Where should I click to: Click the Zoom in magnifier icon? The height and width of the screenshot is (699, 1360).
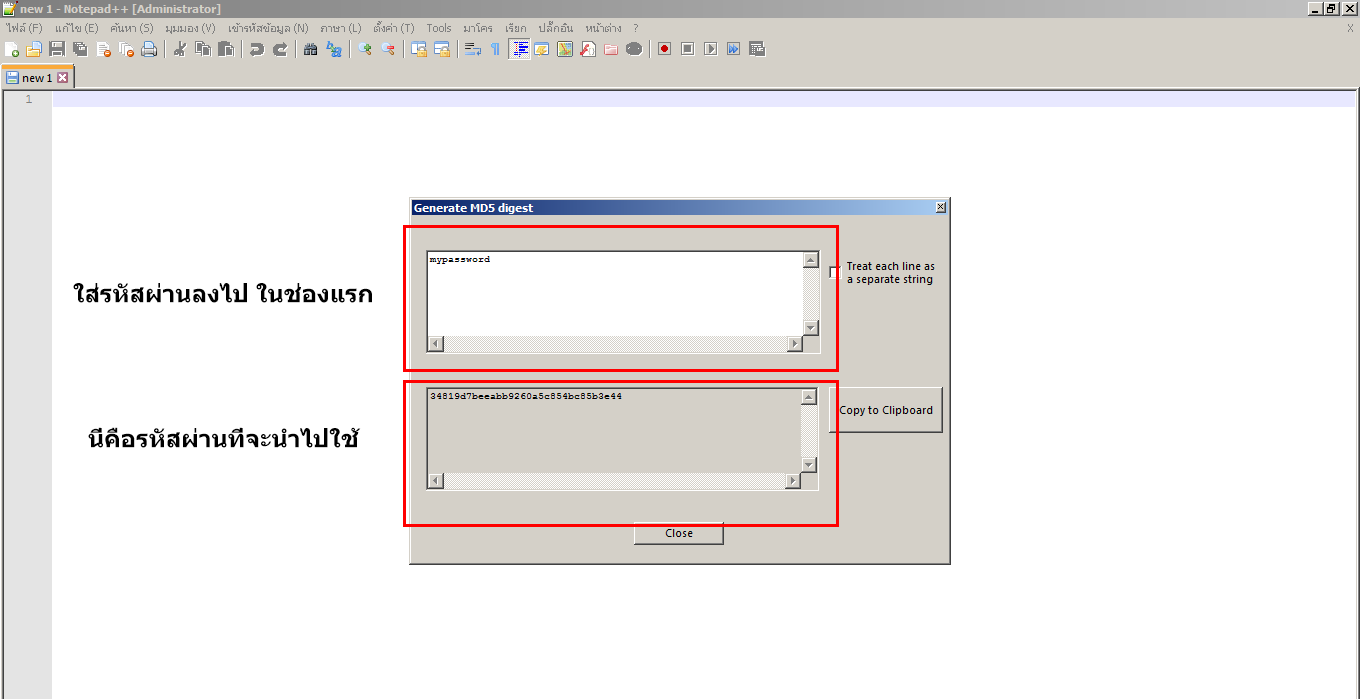[365, 49]
